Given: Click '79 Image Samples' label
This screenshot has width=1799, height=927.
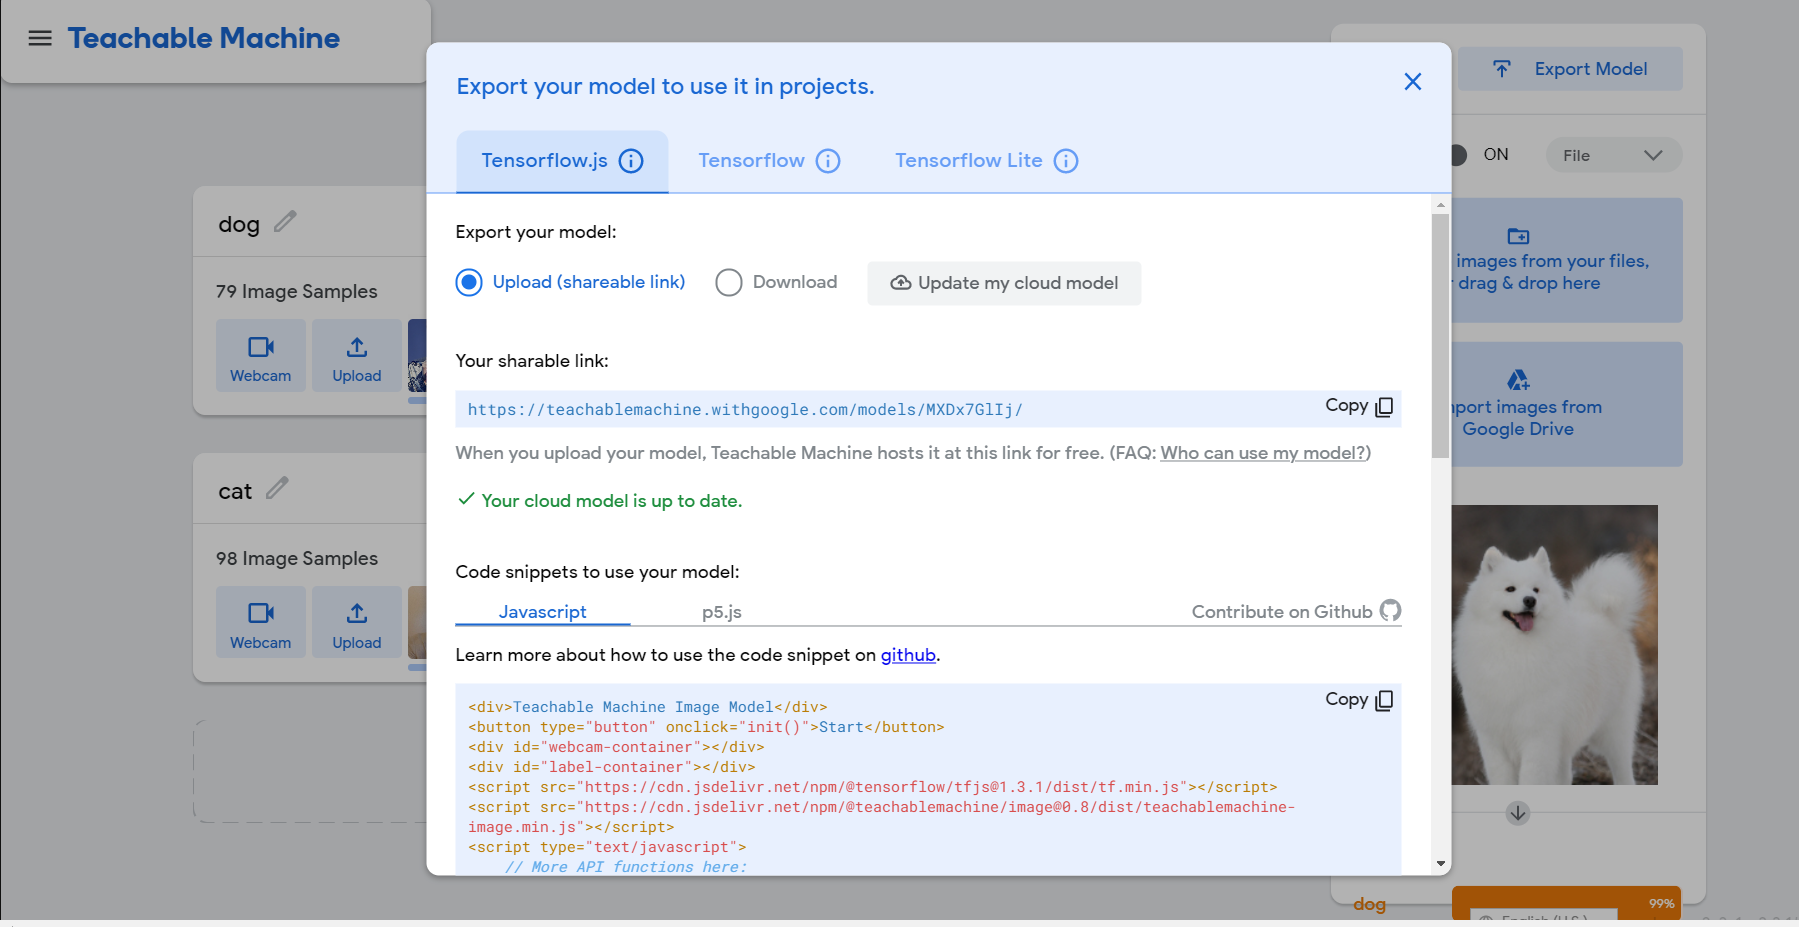Looking at the screenshot, I should click(297, 292).
